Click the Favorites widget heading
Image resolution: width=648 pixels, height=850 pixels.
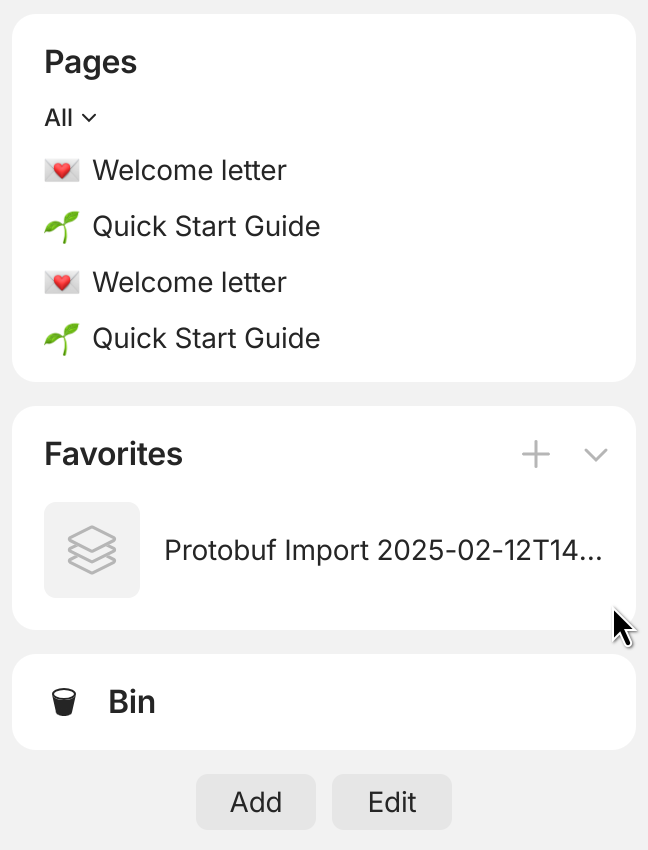click(x=113, y=454)
